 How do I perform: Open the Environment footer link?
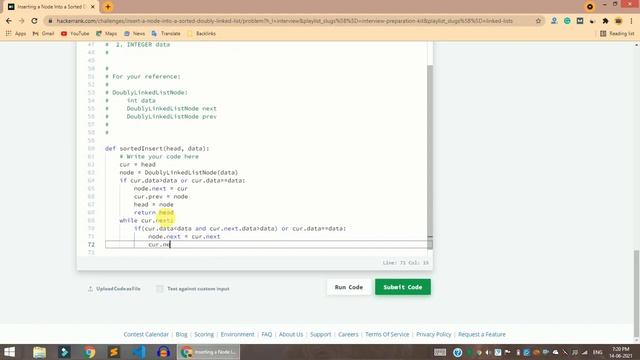pos(238,334)
